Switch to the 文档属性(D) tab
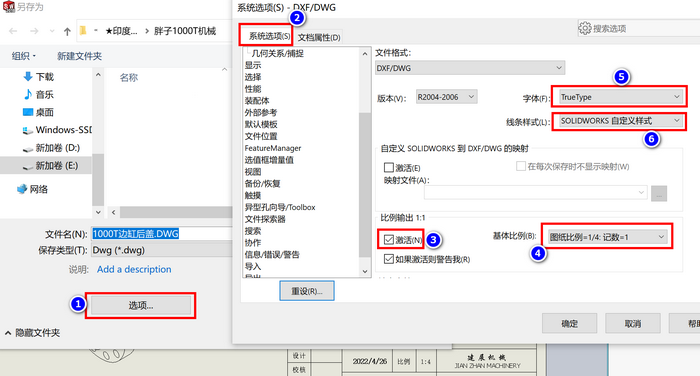 [319, 37]
